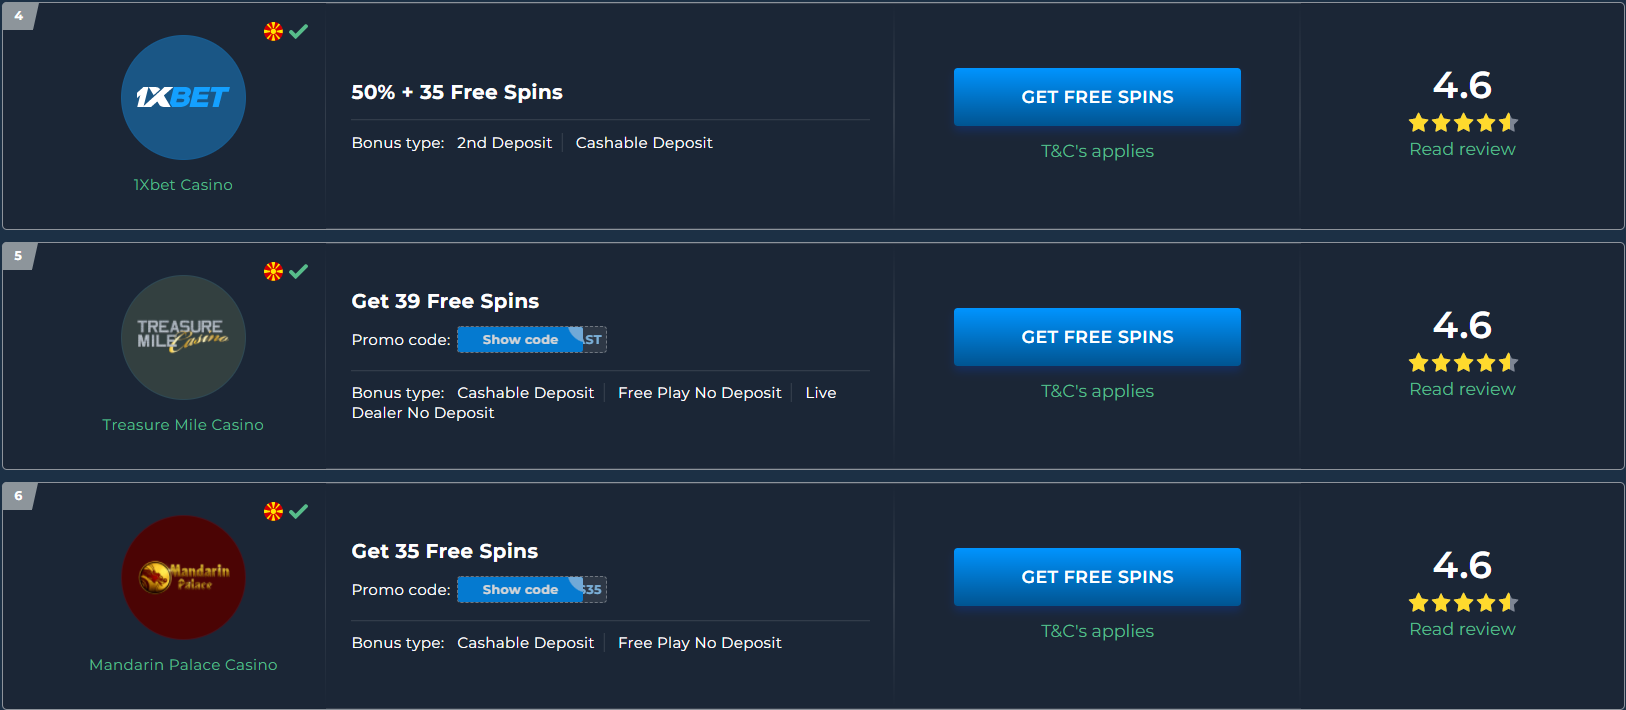1626x710 pixels.
Task: Click the 1Xbet Casino round logo
Action: pyautogui.click(x=183, y=97)
